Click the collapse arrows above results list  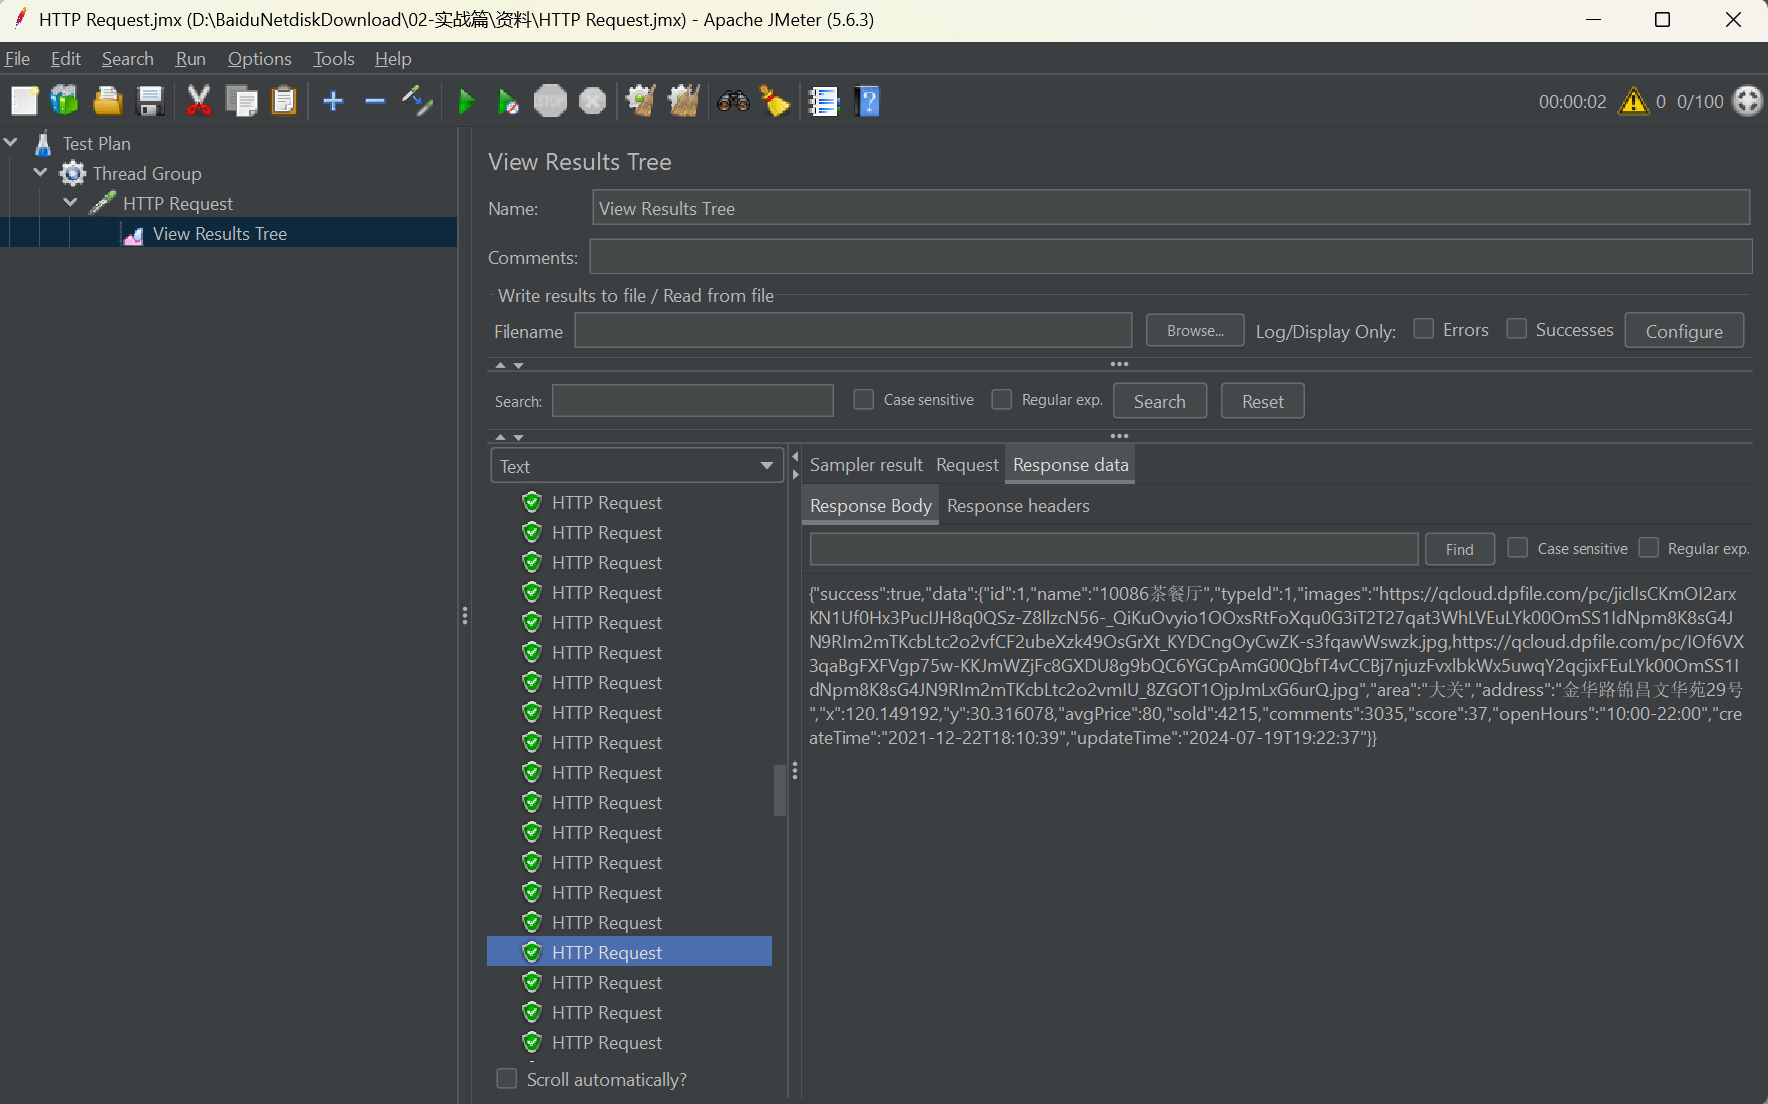[x=509, y=437]
